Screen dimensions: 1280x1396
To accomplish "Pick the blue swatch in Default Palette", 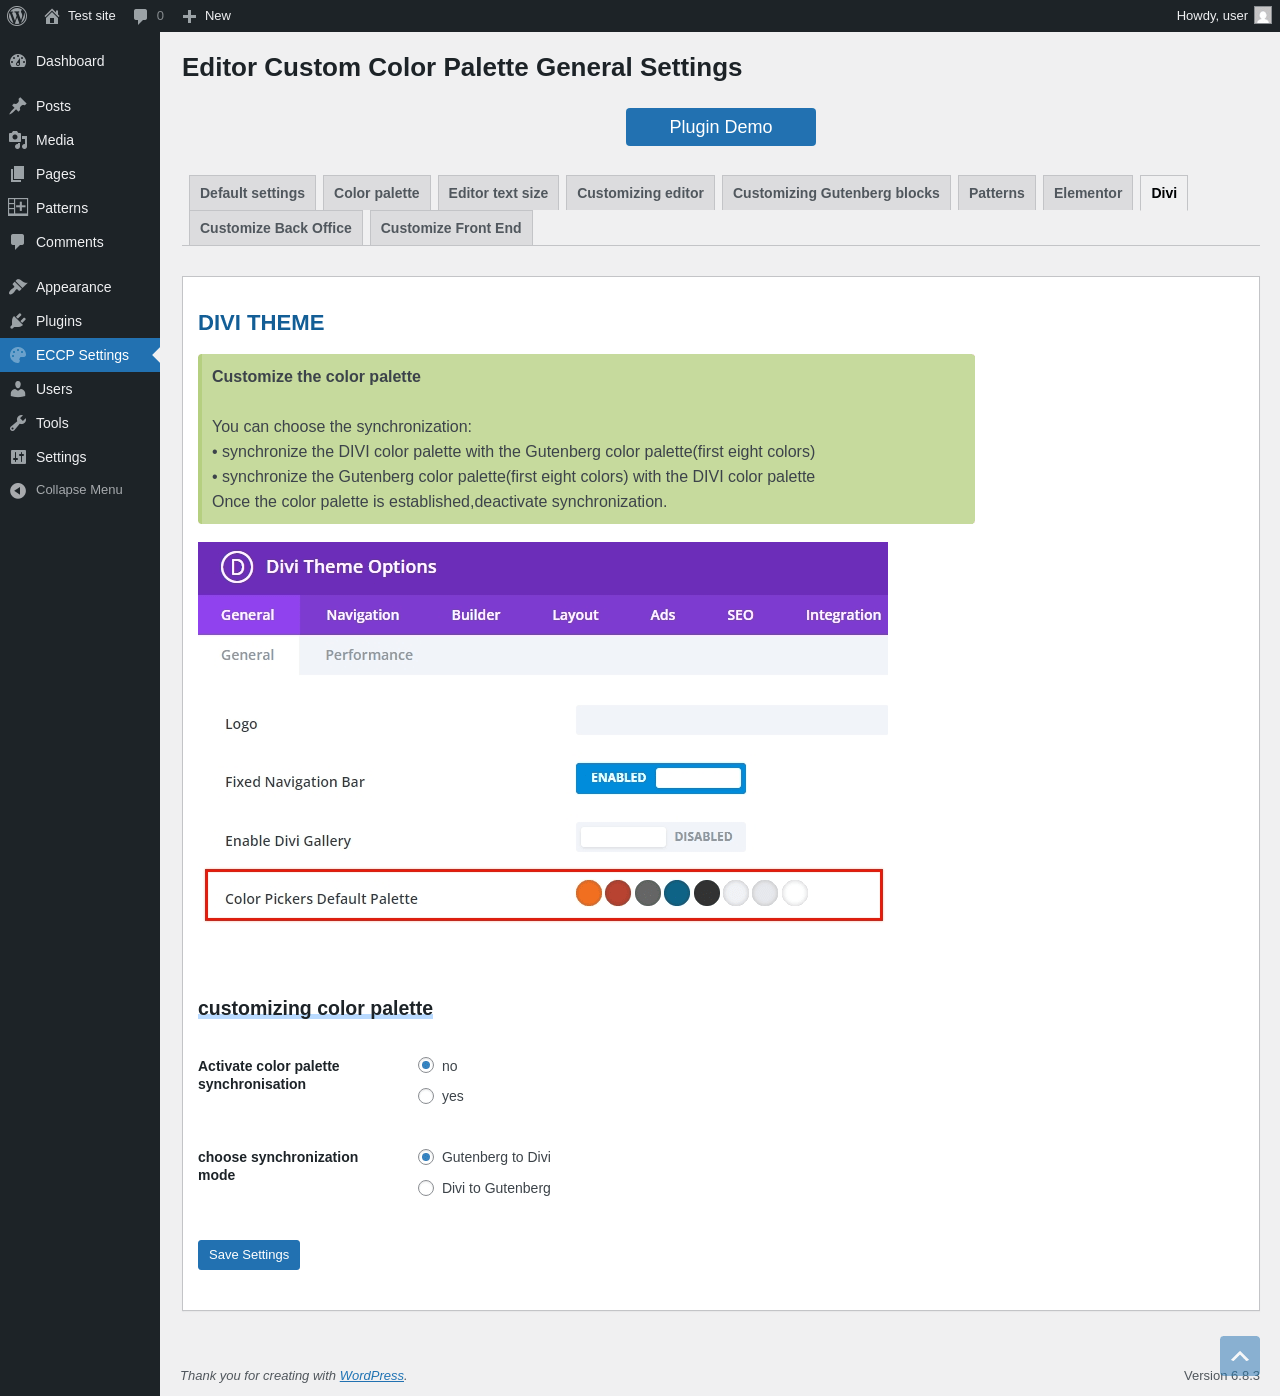I will click(677, 893).
